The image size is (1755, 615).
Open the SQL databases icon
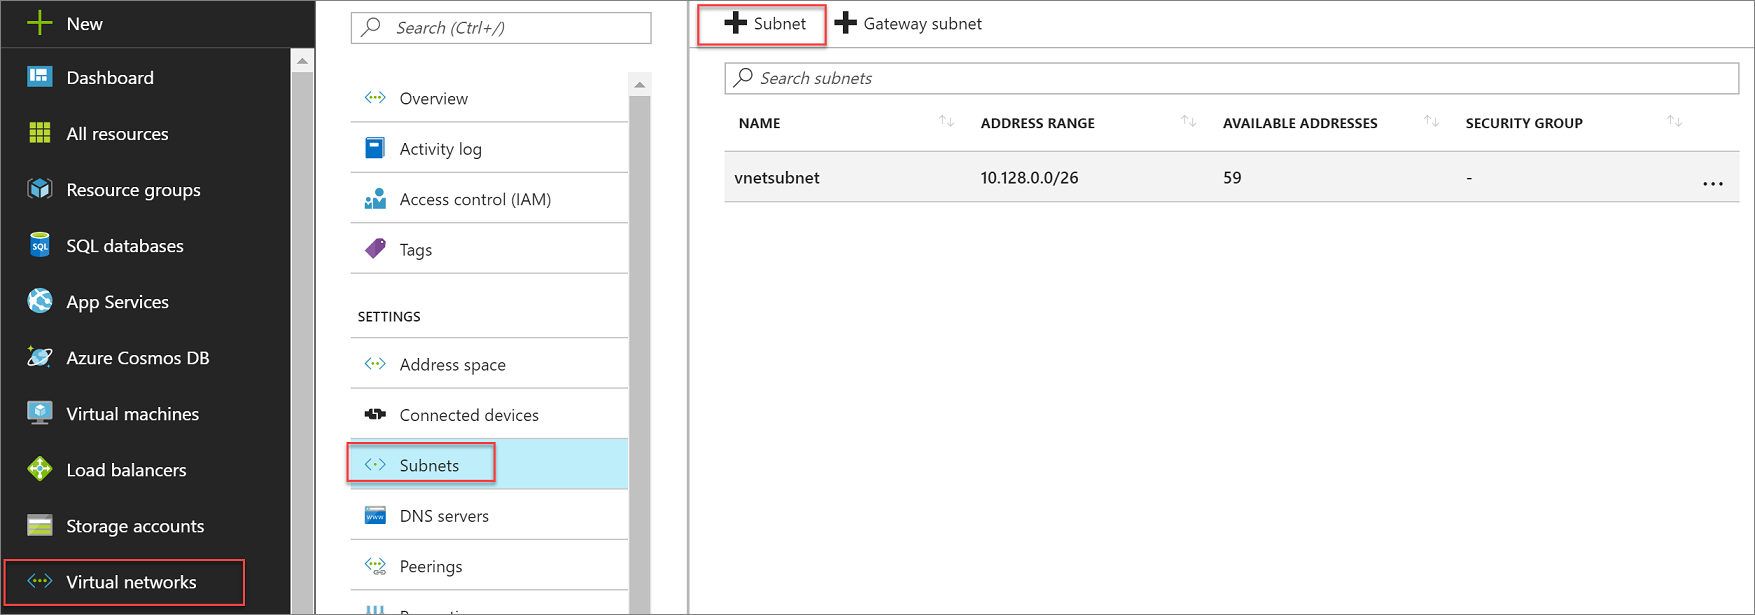(x=40, y=245)
